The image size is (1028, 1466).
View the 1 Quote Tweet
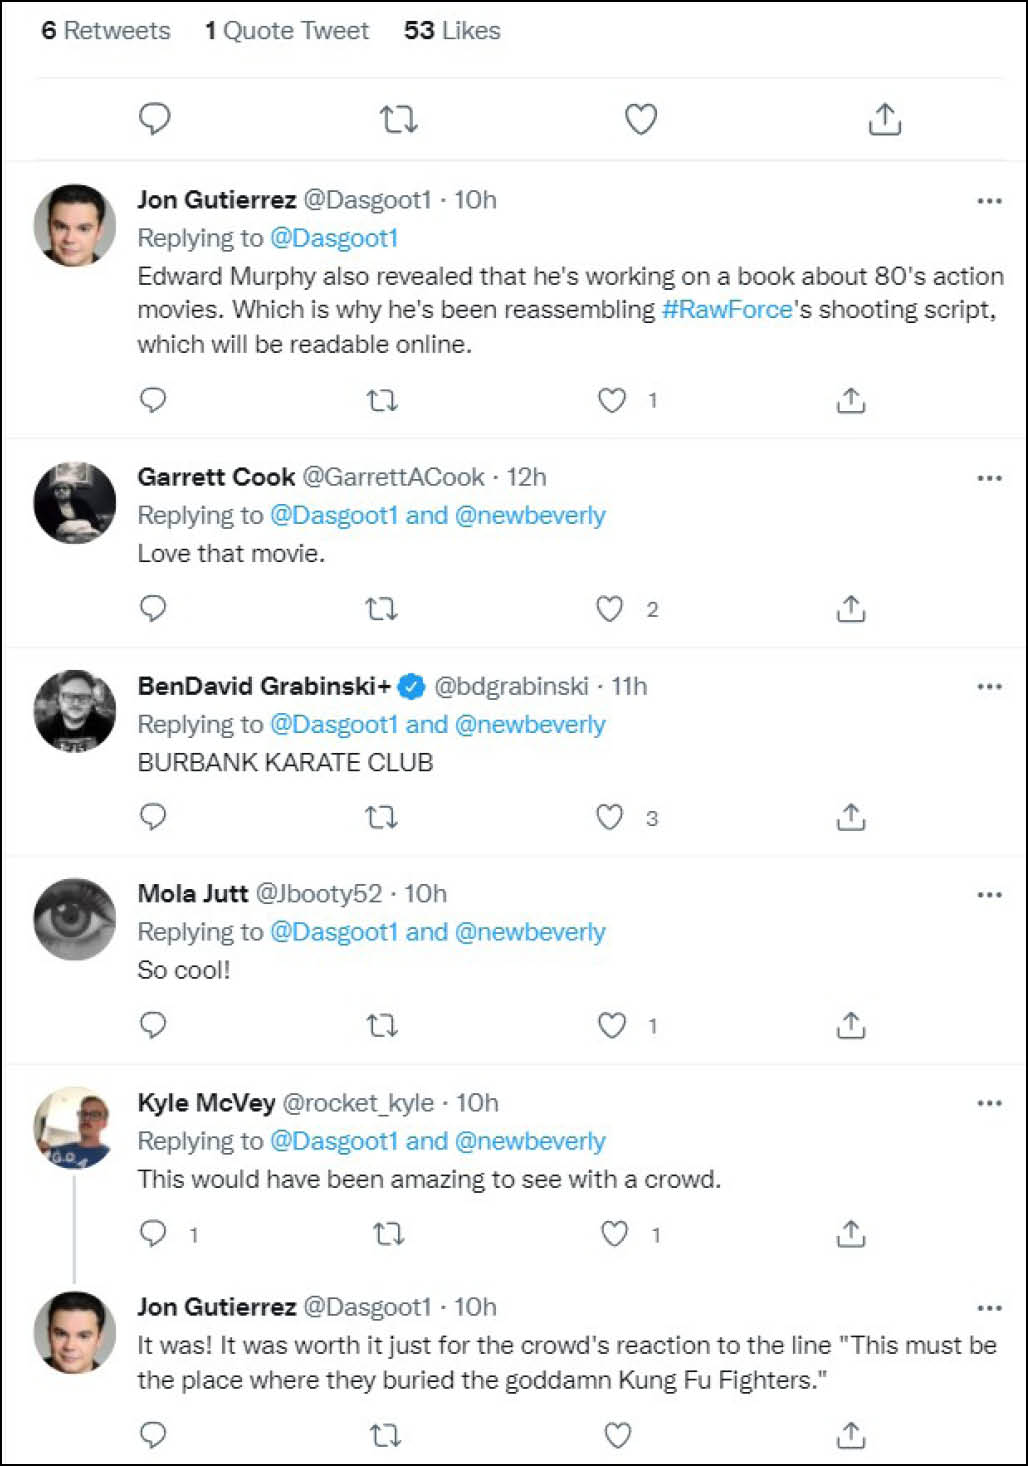tap(287, 31)
